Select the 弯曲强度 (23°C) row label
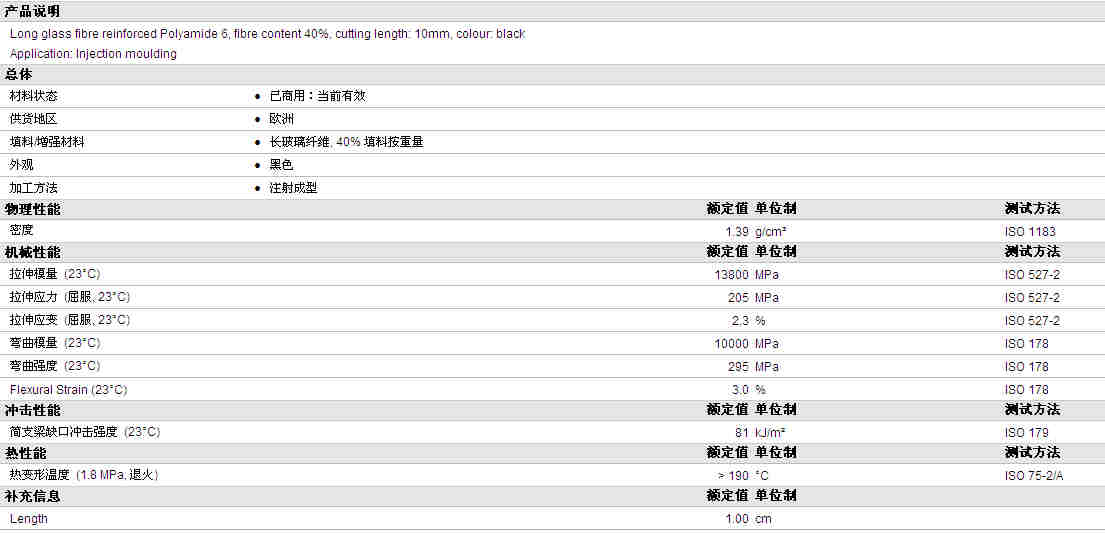This screenshot has width=1105, height=534. pos(55,366)
